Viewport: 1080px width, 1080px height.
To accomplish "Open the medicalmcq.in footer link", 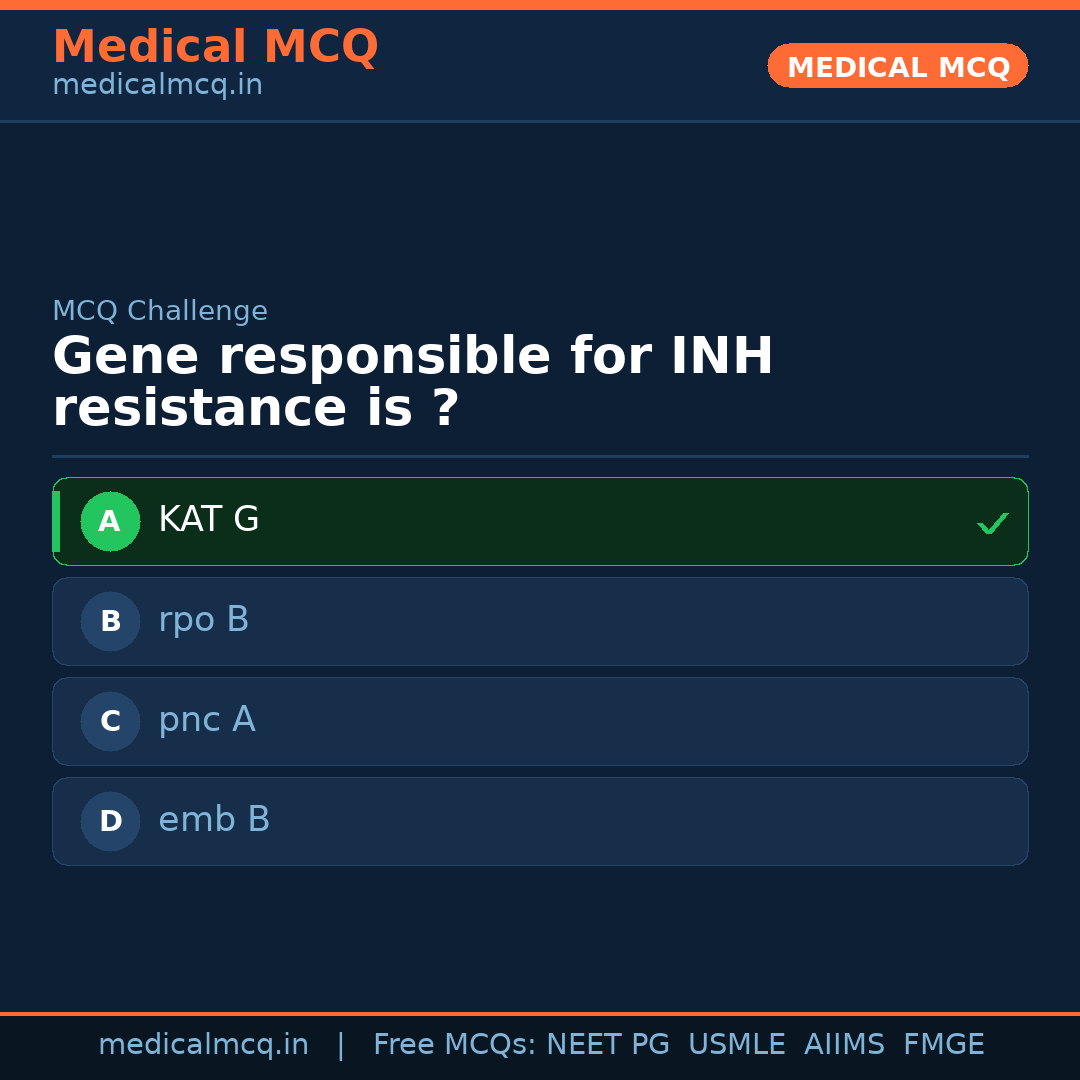I will point(203,1045).
